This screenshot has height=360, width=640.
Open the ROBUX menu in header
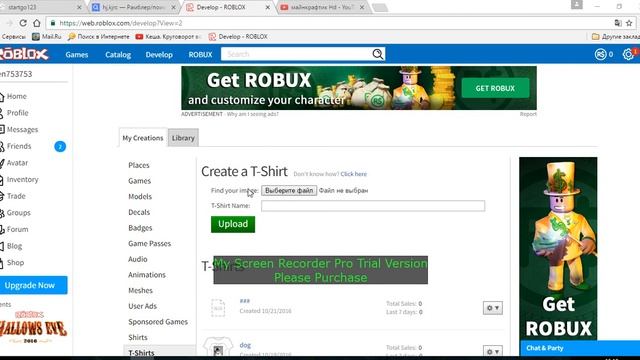(200, 55)
